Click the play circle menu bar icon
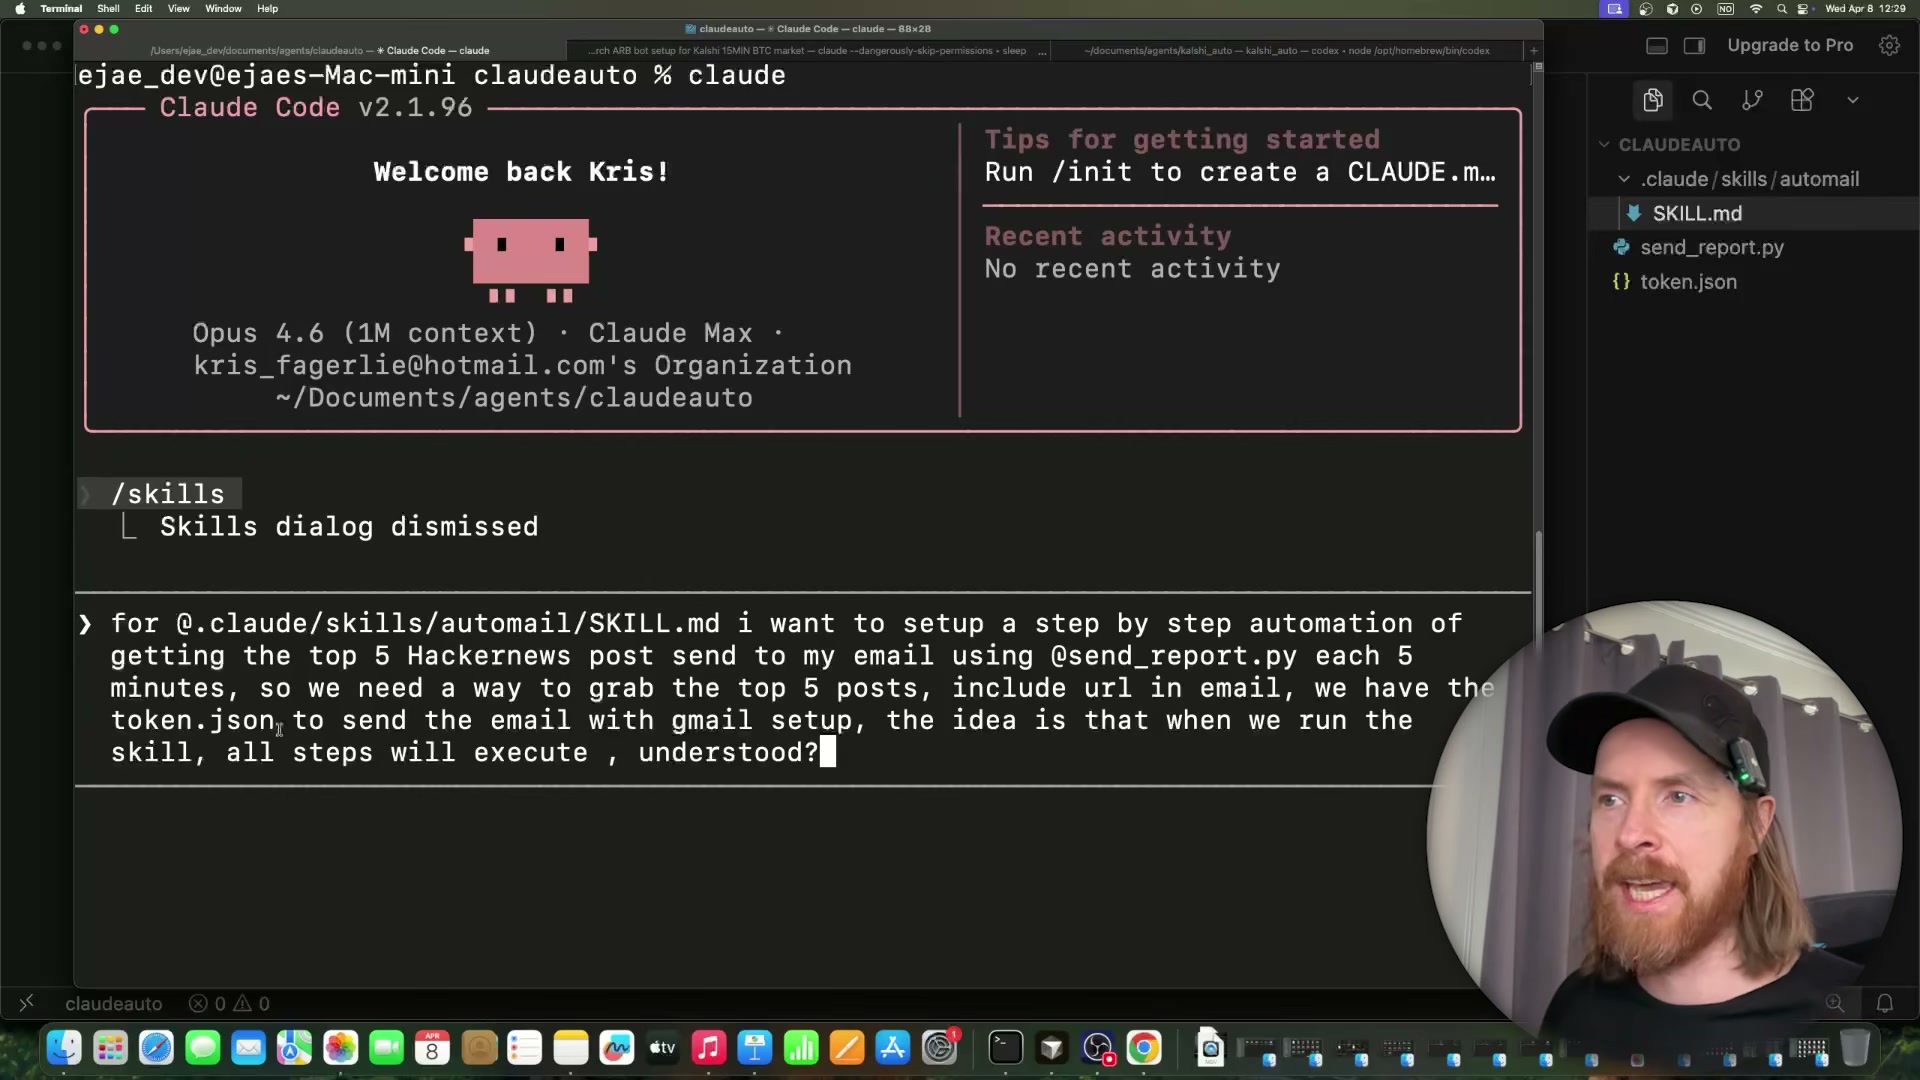 (1697, 8)
